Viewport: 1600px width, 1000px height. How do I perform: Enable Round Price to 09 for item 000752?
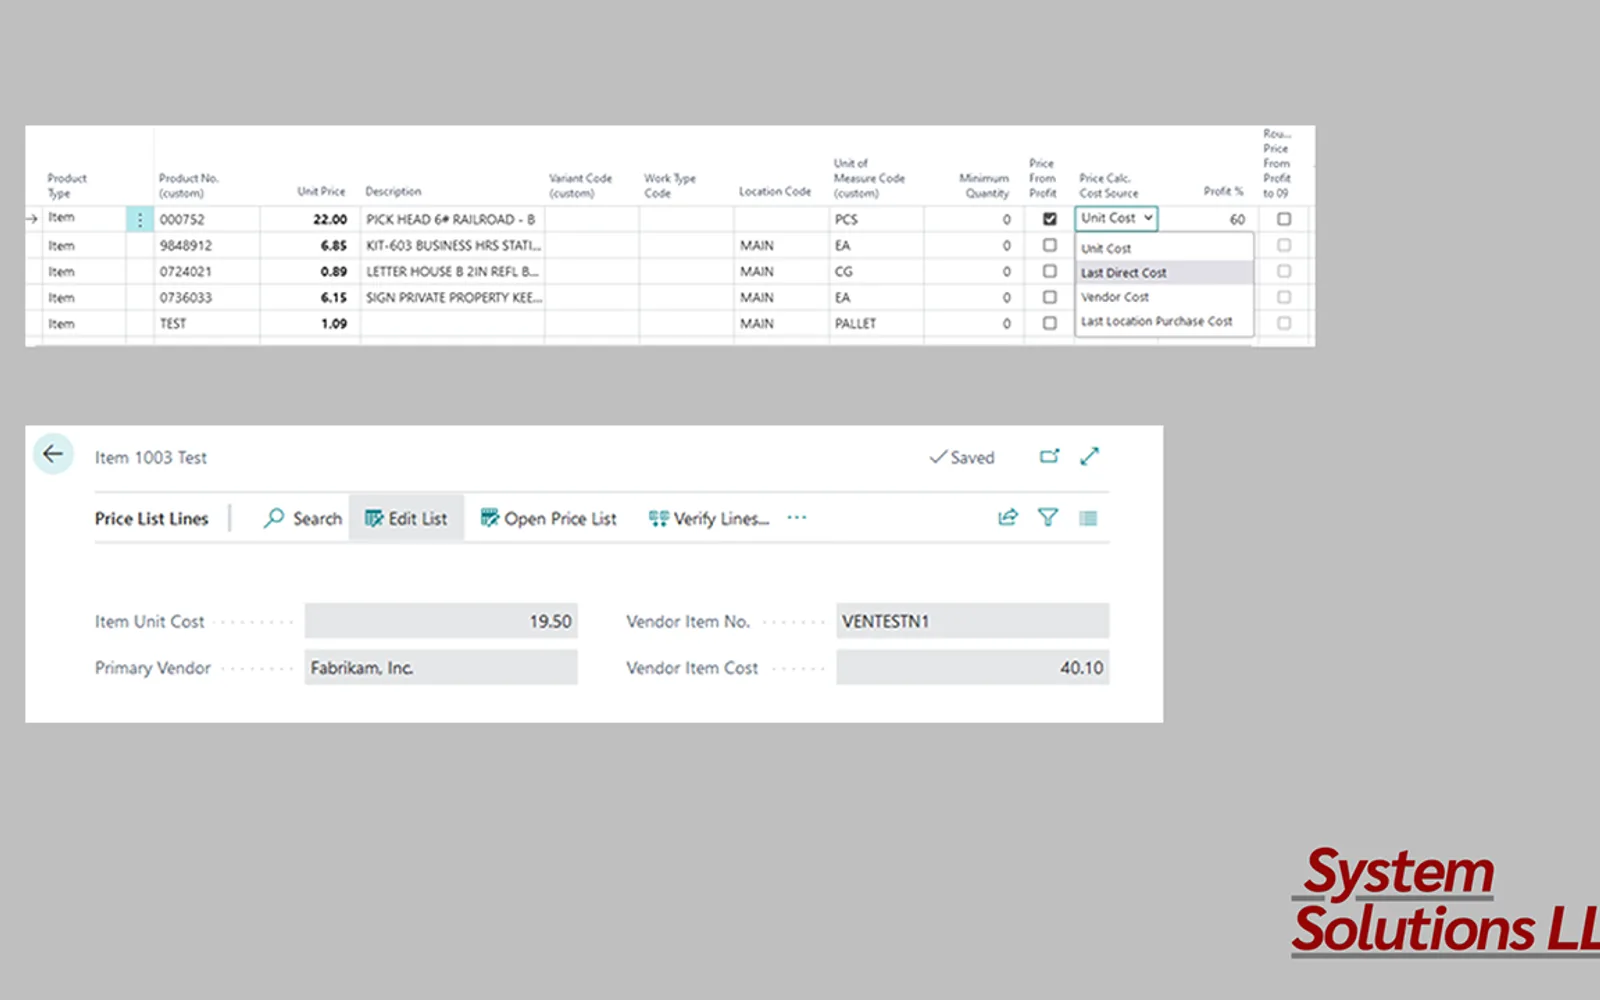point(1284,218)
